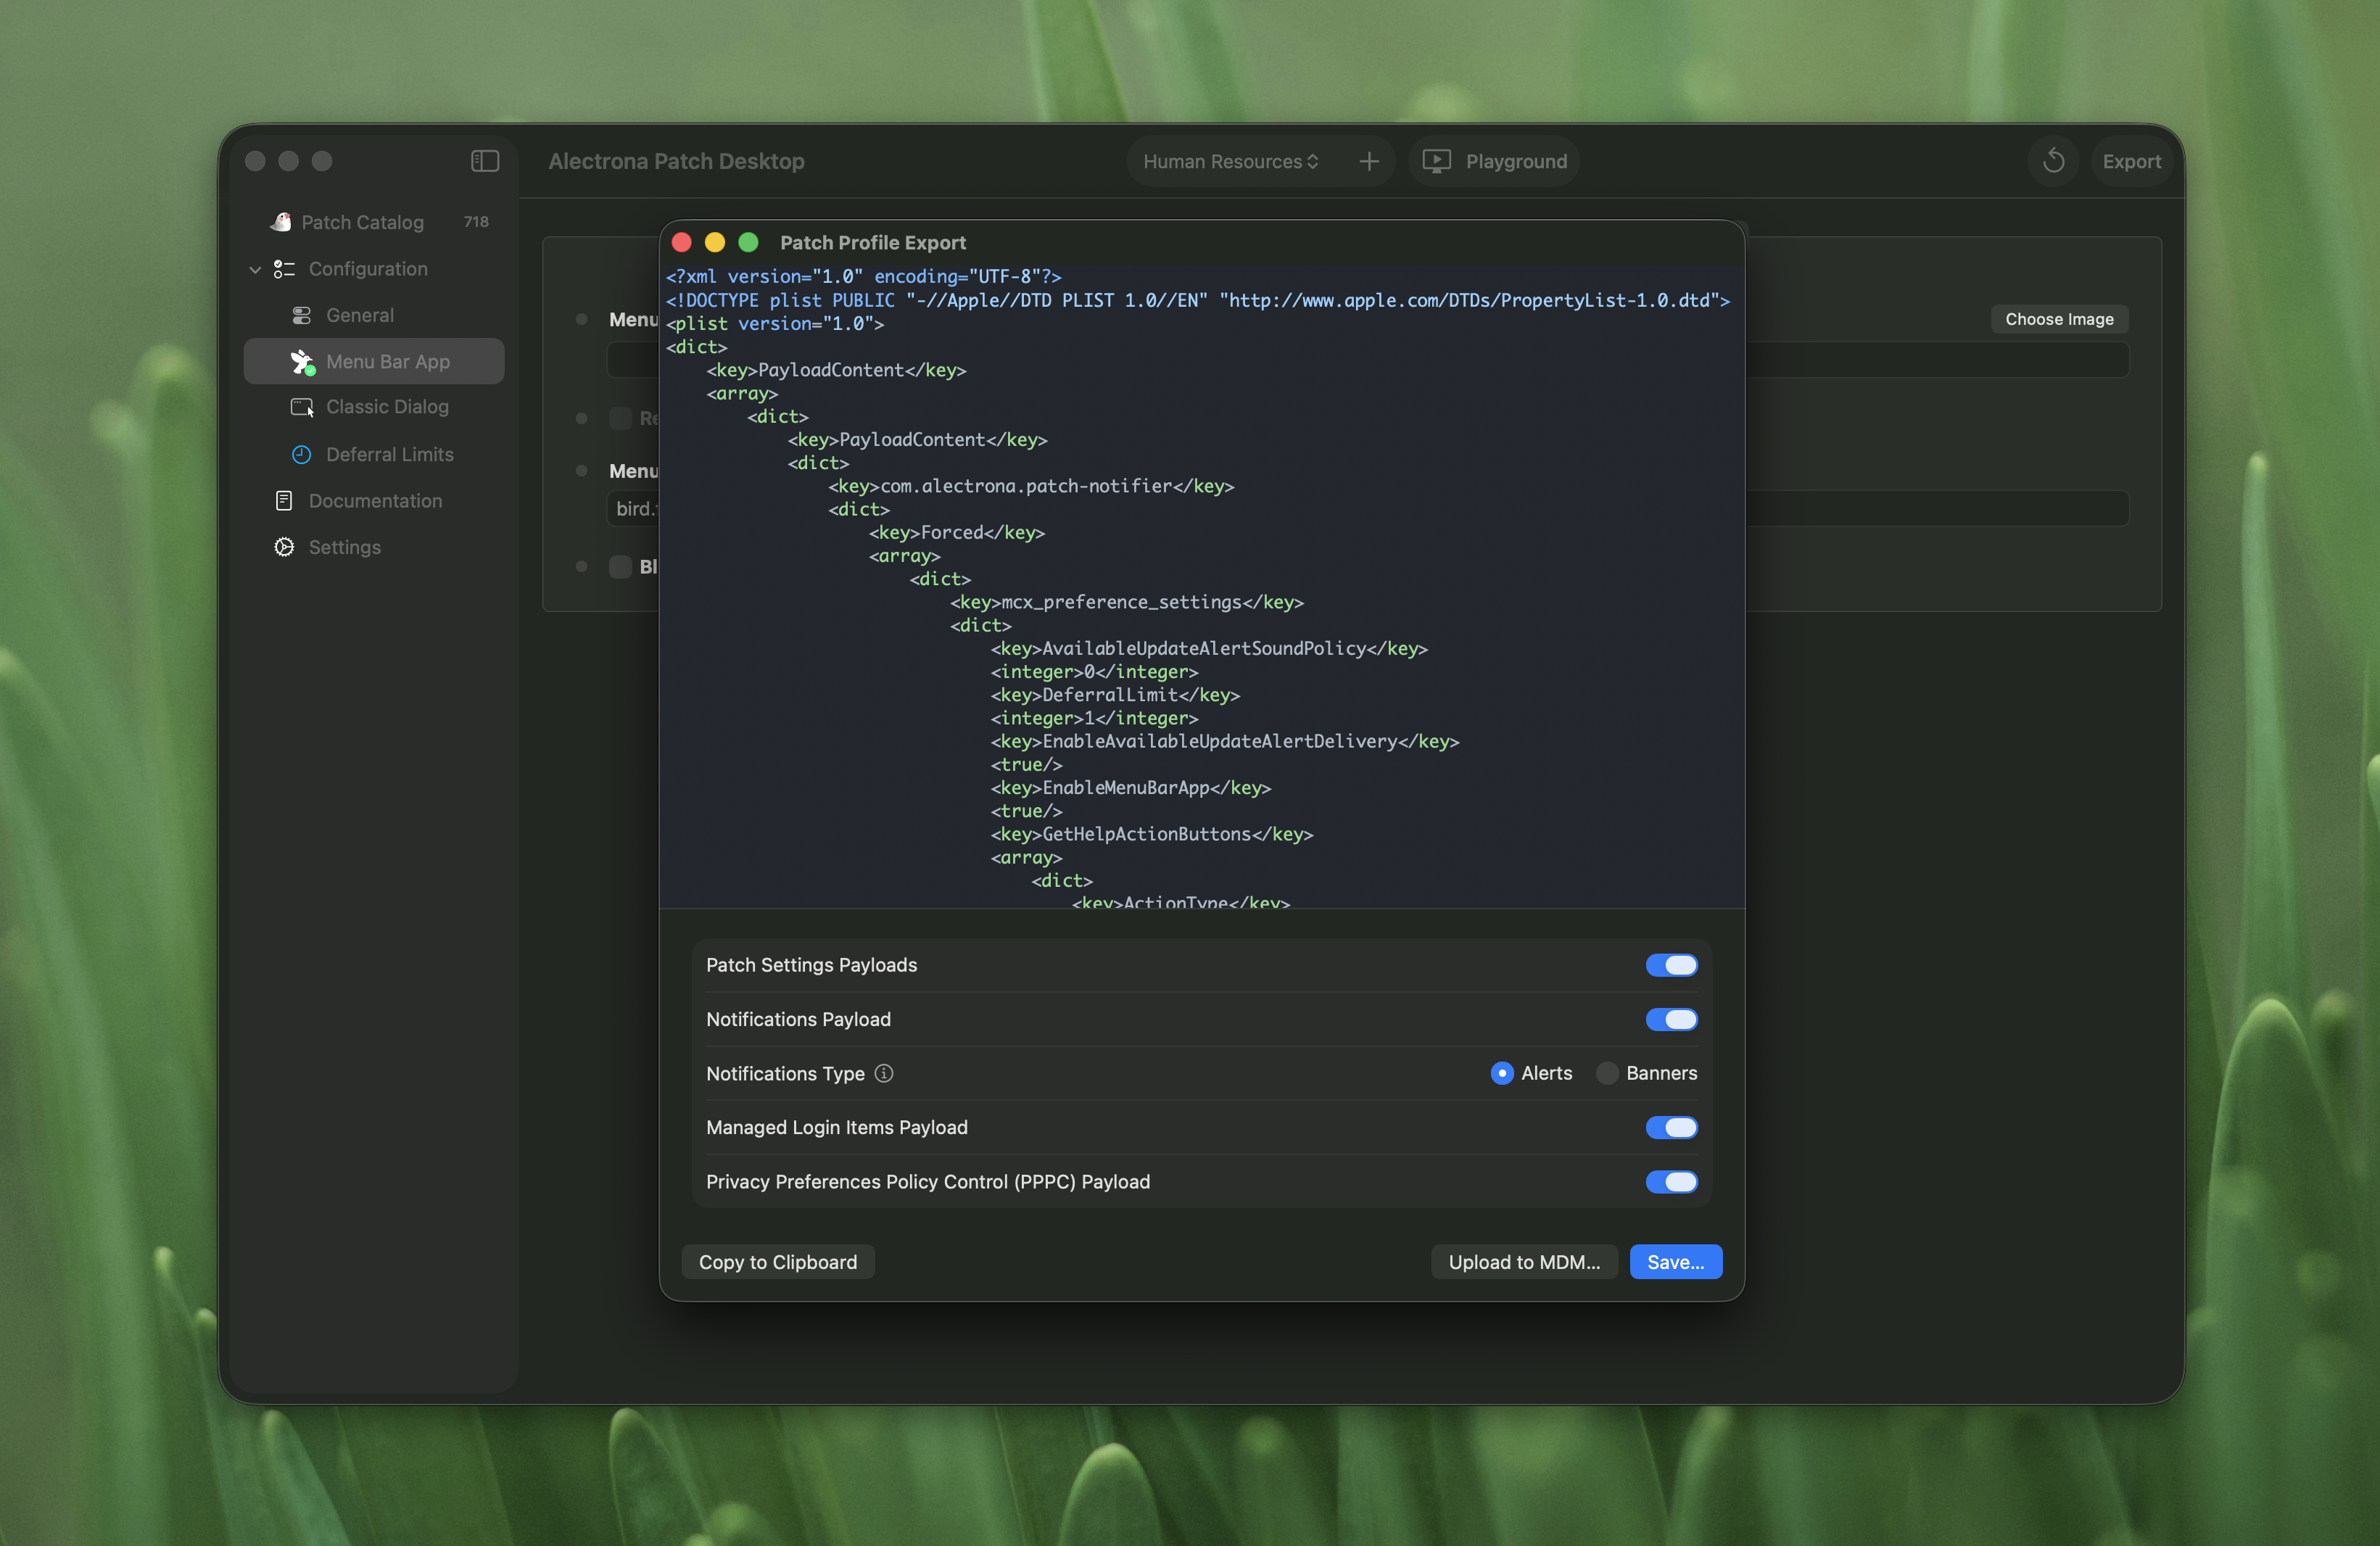2380x1546 pixels.
Task: Turn off Patch Settings Payloads switch
Action: coord(1671,965)
